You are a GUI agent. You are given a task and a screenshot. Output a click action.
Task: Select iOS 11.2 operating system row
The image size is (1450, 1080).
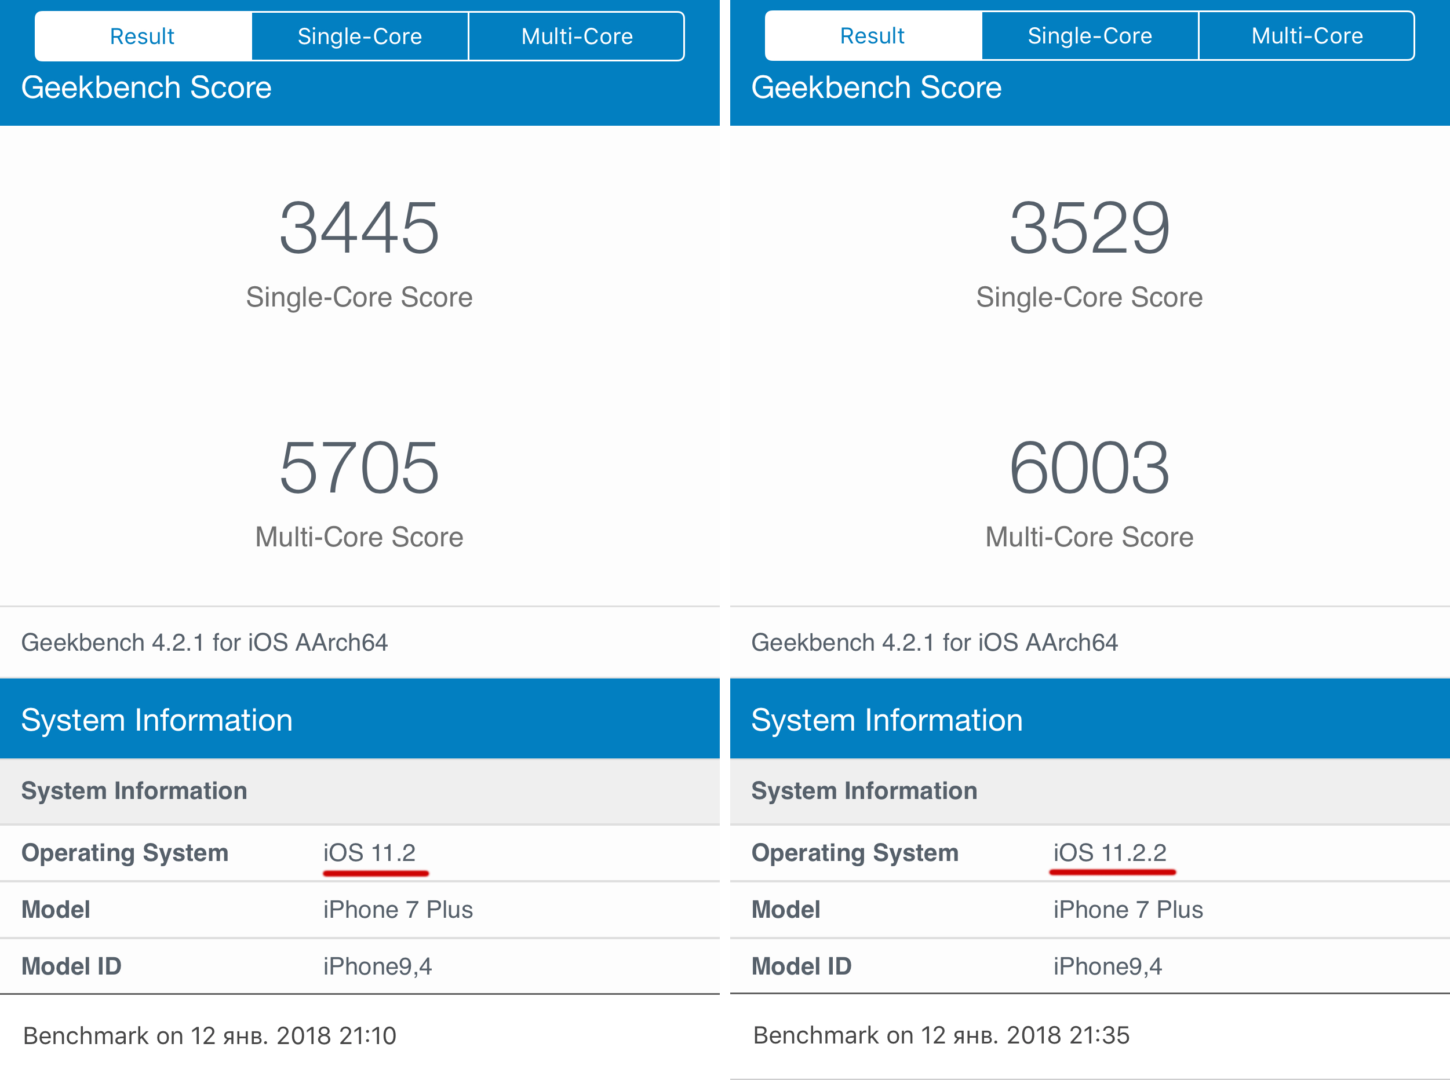[x=360, y=853]
